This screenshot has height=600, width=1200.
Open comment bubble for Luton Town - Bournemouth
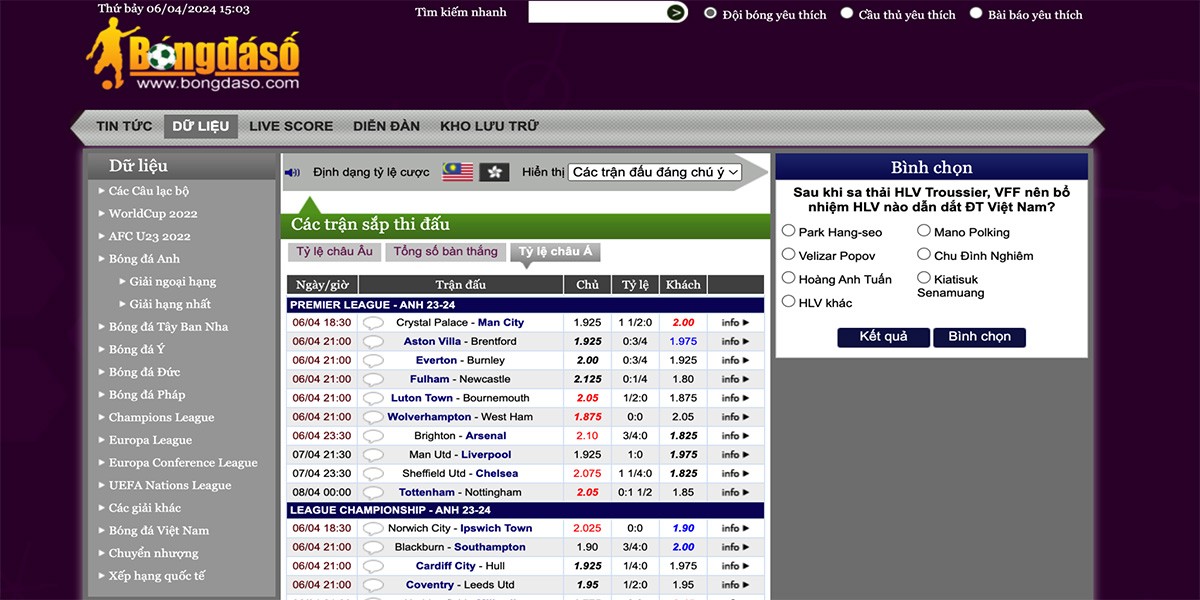373,398
